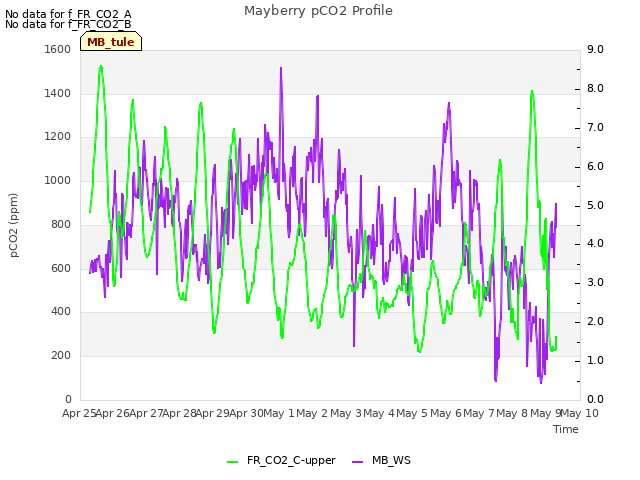
Task: Click the 6.0 right axis value
Action: [x=595, y=167]
